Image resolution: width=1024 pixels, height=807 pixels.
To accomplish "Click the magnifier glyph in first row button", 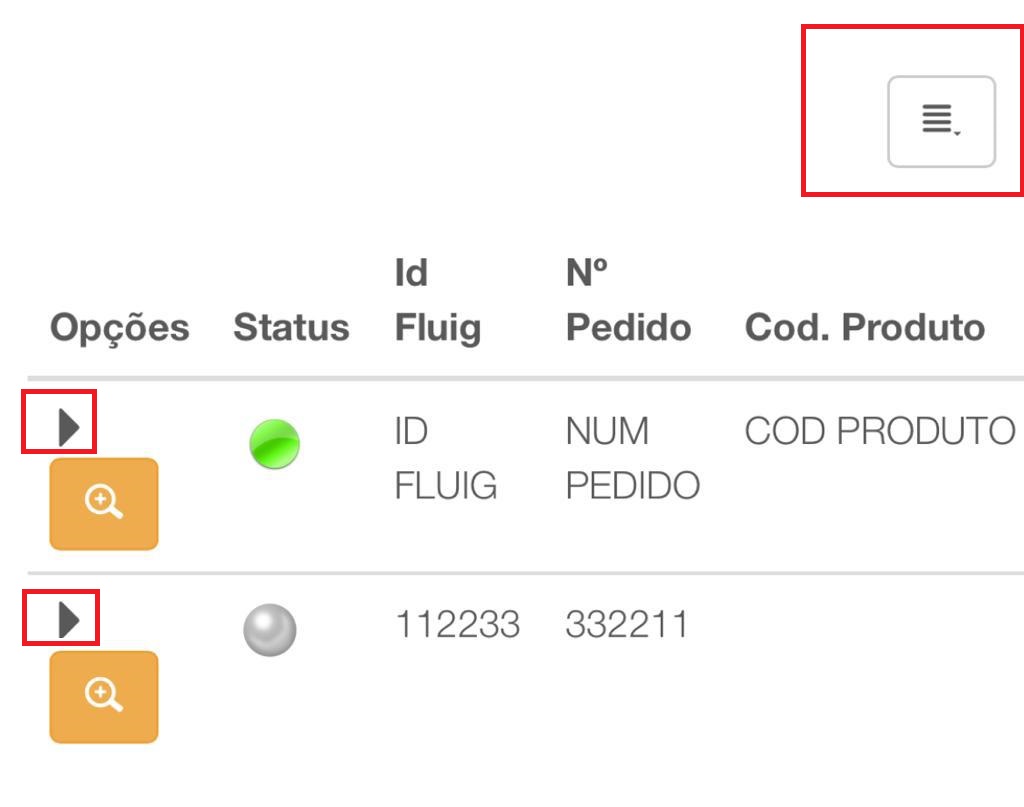I will (104, 502).
